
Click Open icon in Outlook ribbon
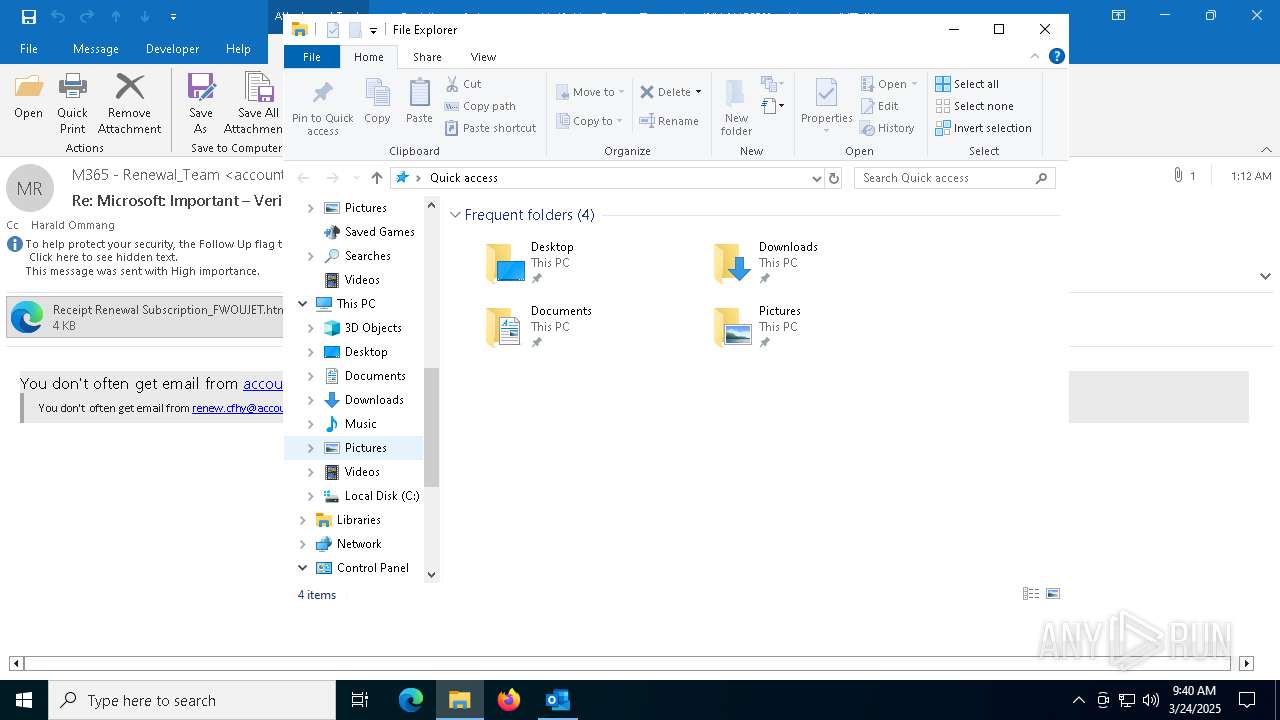(x=28, y=96)
